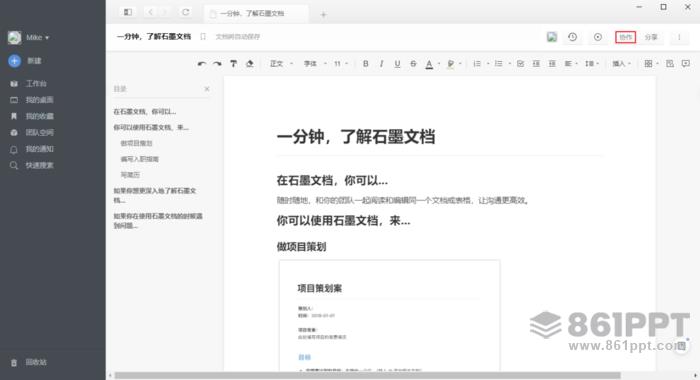Click the 协作 collaborate button

click(625, 37)
